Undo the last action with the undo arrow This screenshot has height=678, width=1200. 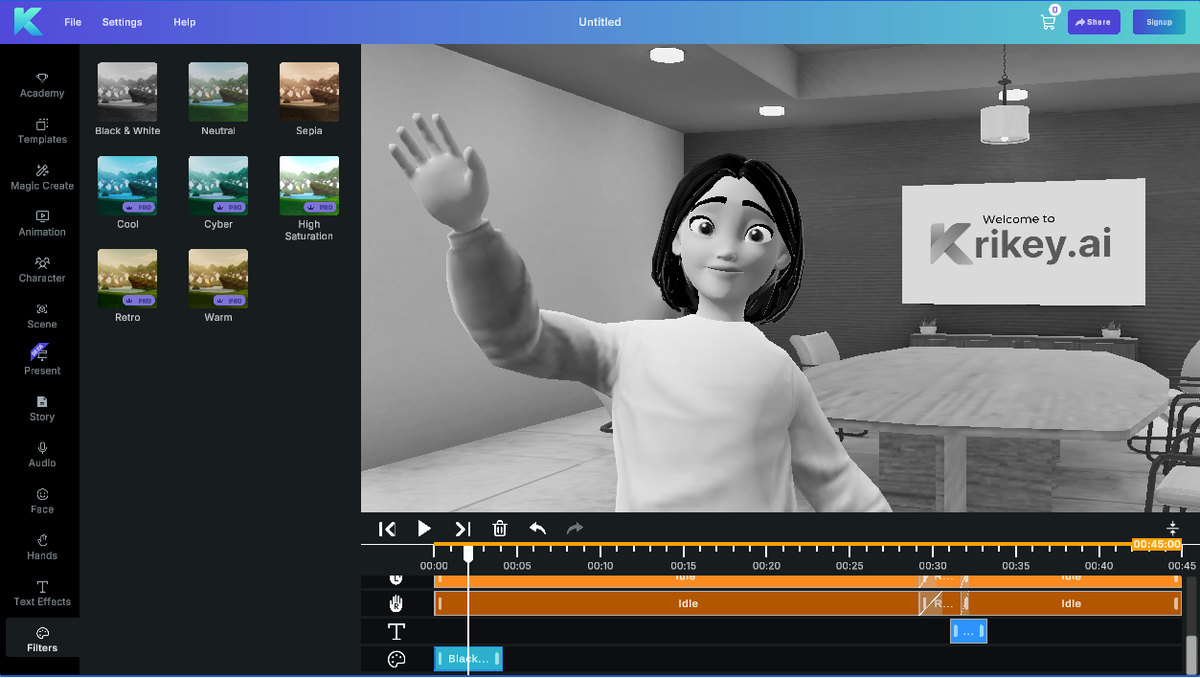pyautogui.click(x=538, y=529)
